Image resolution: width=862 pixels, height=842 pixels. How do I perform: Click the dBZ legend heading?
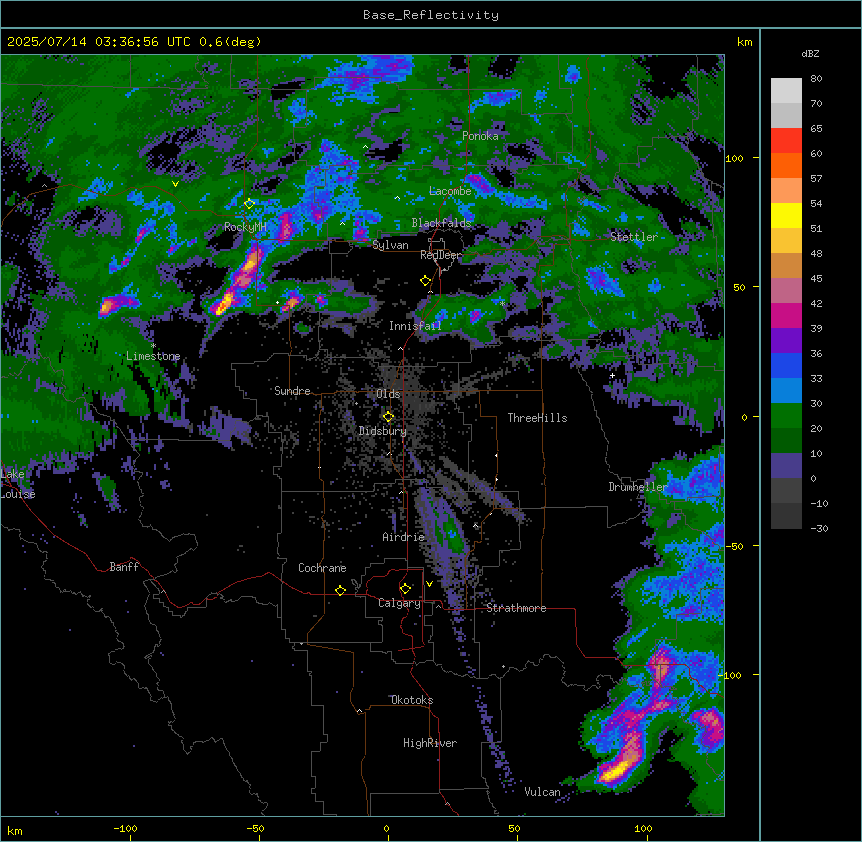[x=810, y=53]
